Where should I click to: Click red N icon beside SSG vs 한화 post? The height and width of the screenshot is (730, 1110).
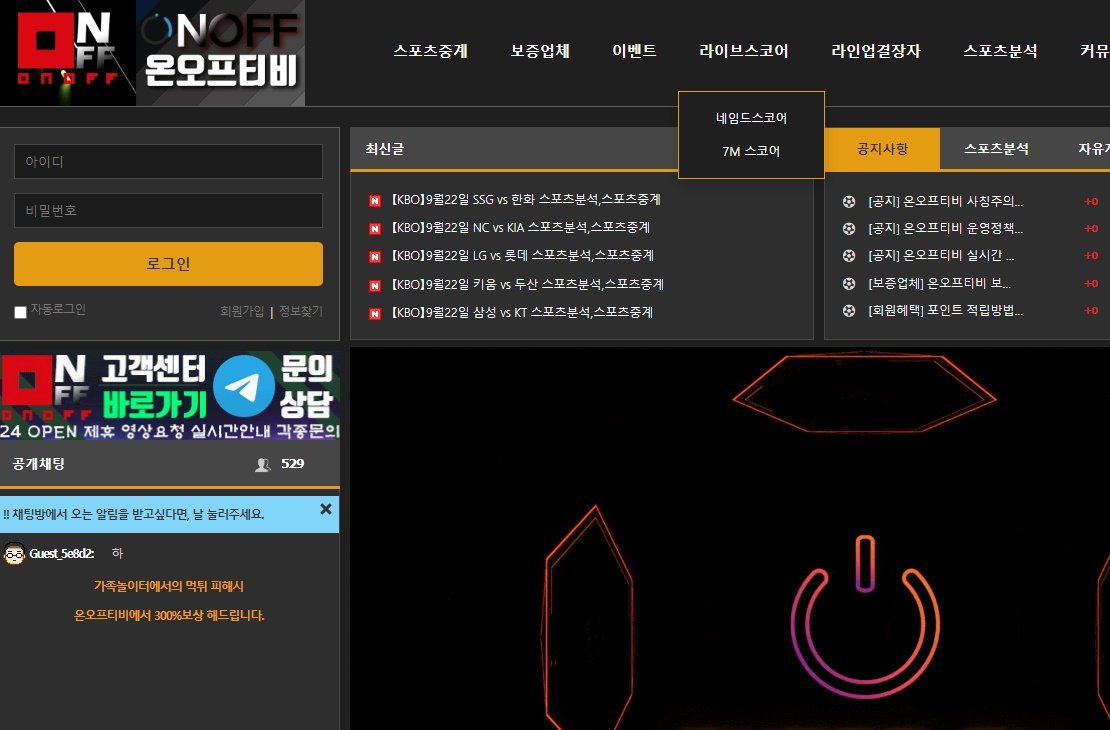click(375, 201)
